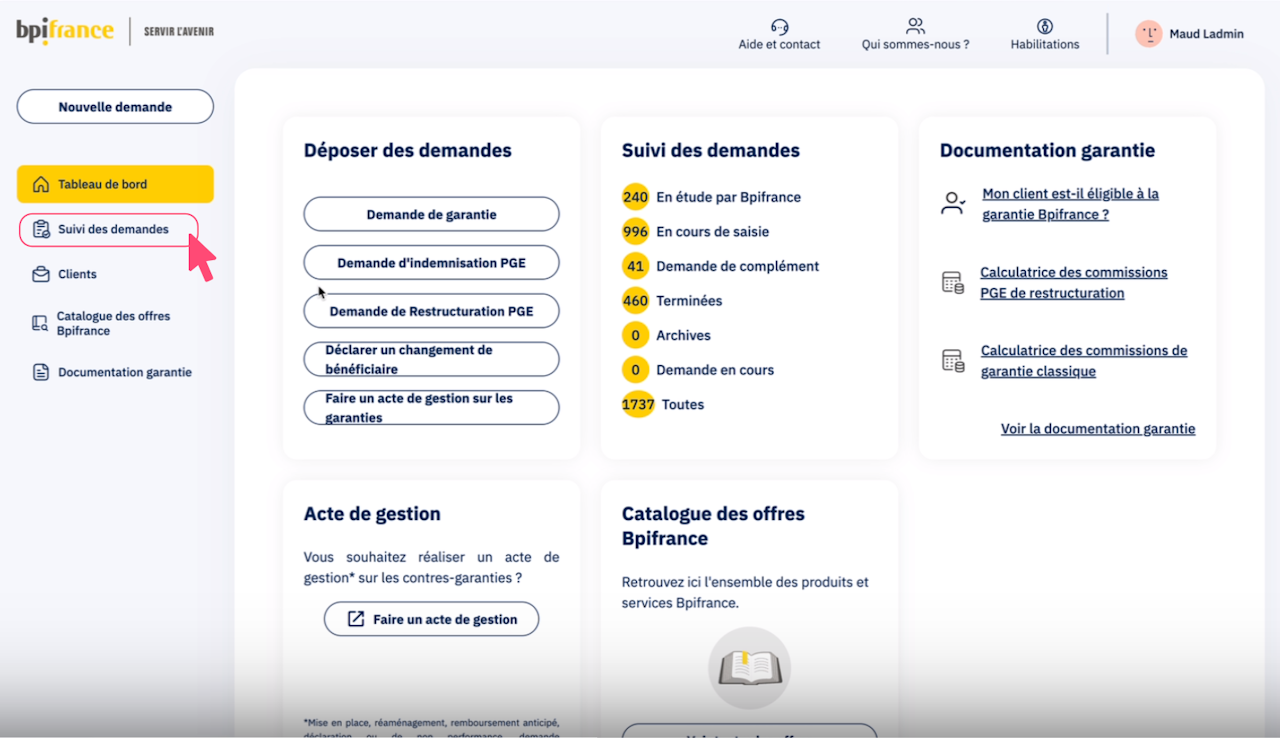Image resolution: width=1280 pixels, height=738 pixels.
Task: Click the Documentation garantie sidebar document icon
Action: click(41, 372)
